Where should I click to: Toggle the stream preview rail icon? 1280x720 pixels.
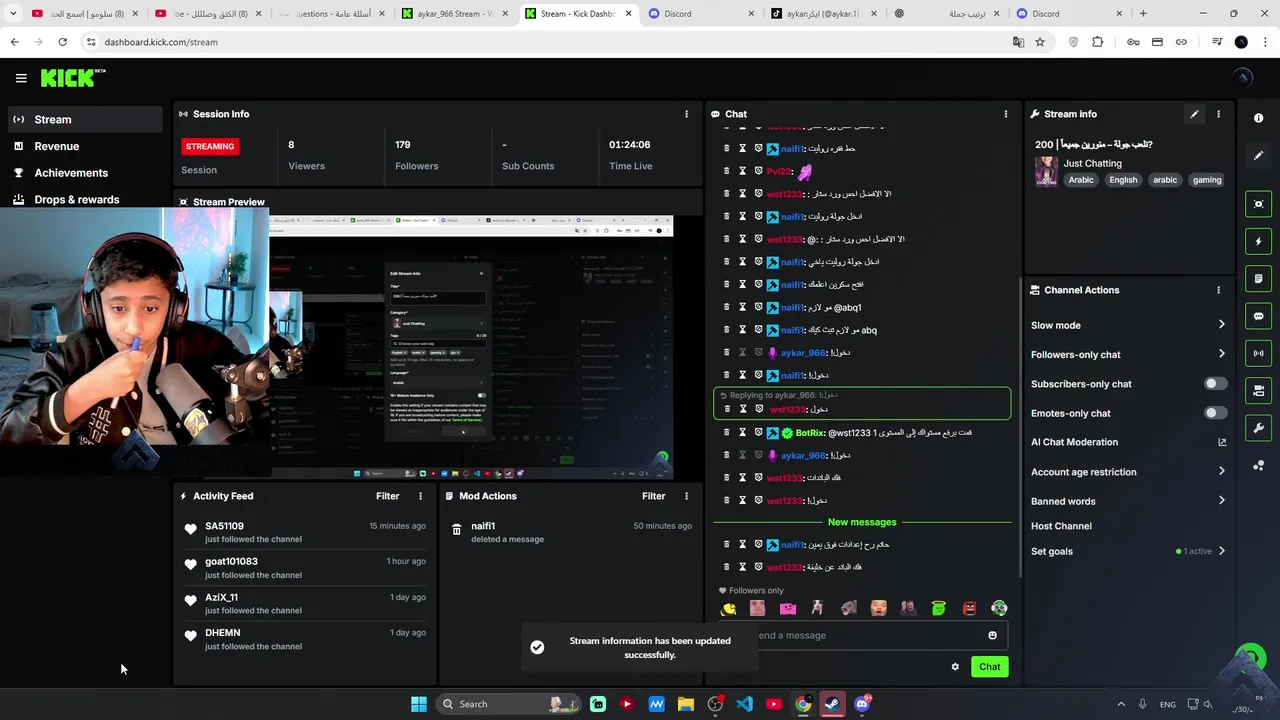(x=1258, y=204)
